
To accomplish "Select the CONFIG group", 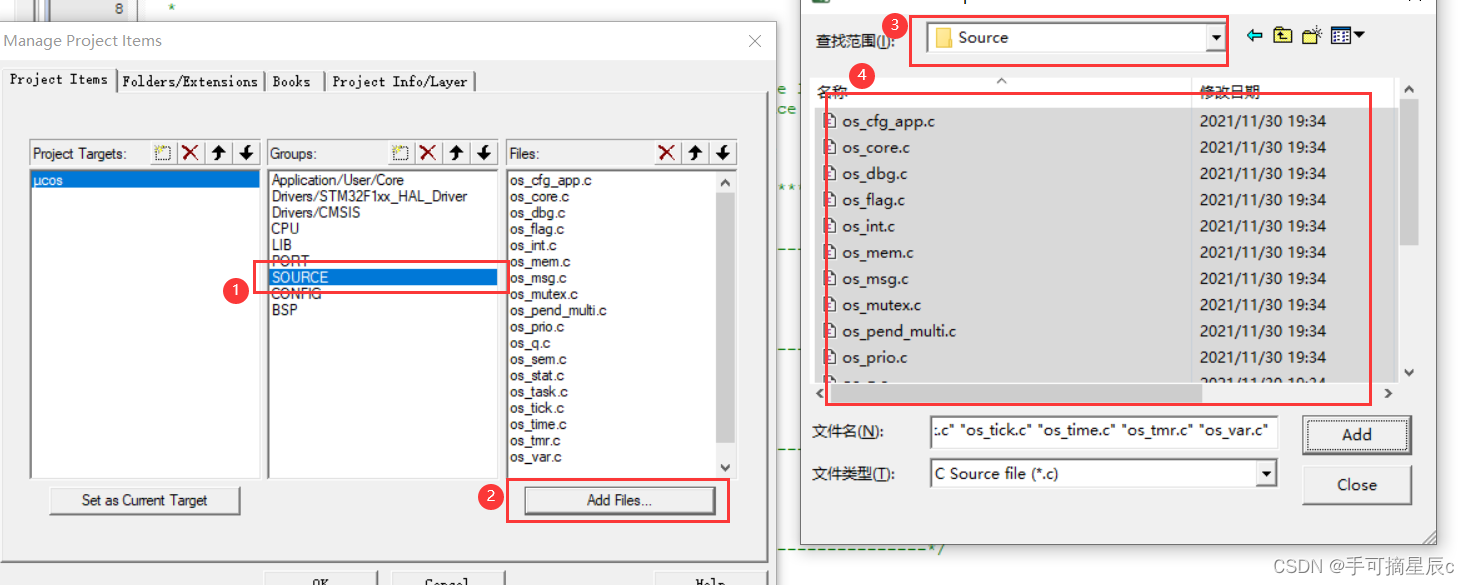I will (x=296, y=294).
